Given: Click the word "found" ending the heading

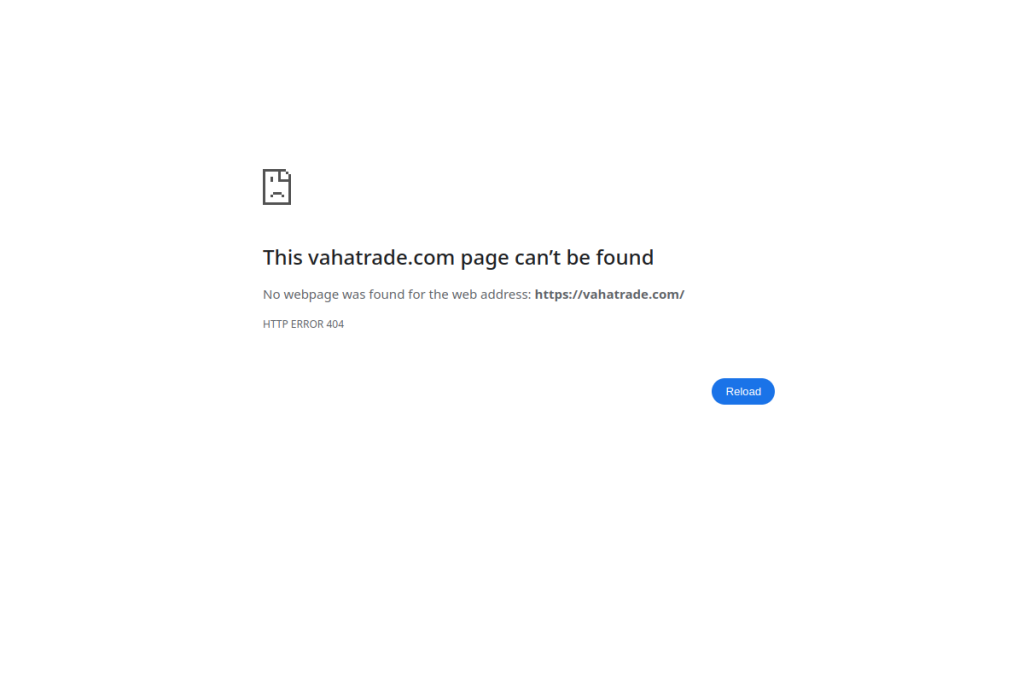Looking at the screenshot, I should [x=625, y=257].
